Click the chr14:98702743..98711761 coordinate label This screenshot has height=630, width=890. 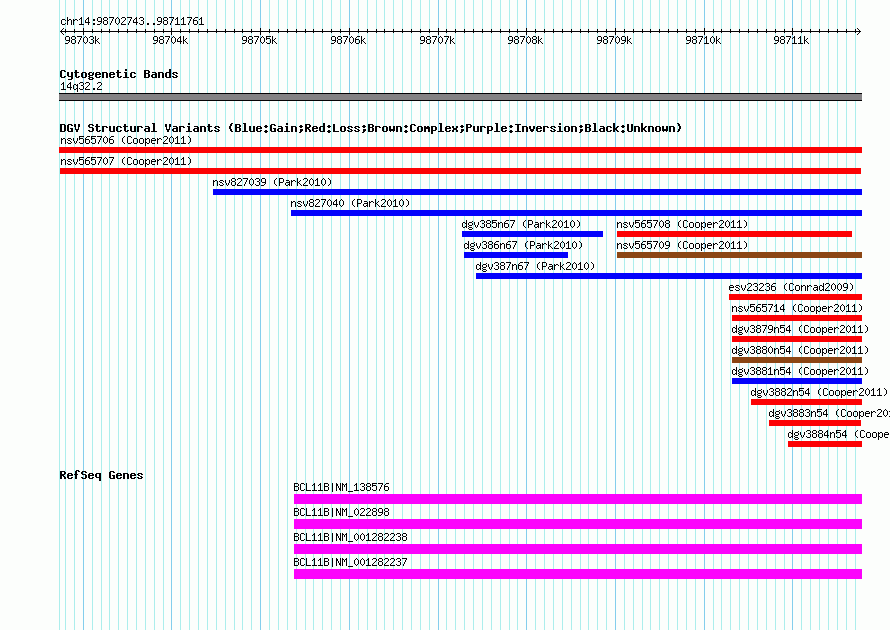pos(132,22)
